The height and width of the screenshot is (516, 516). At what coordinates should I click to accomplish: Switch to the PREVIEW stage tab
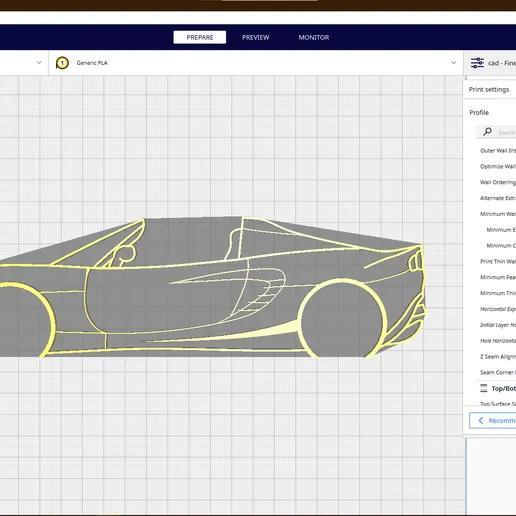click(255, 37)
